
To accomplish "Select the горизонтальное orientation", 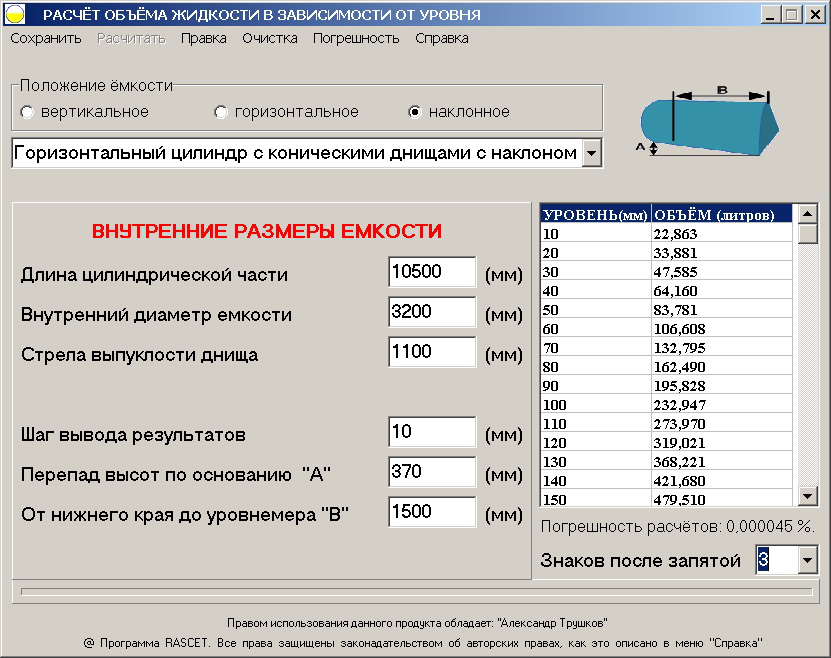I will point(220,112).
